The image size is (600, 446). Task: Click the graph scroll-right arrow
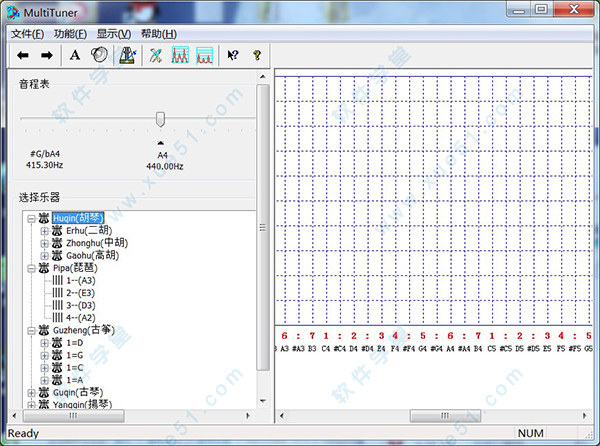[x=584, y=415]
